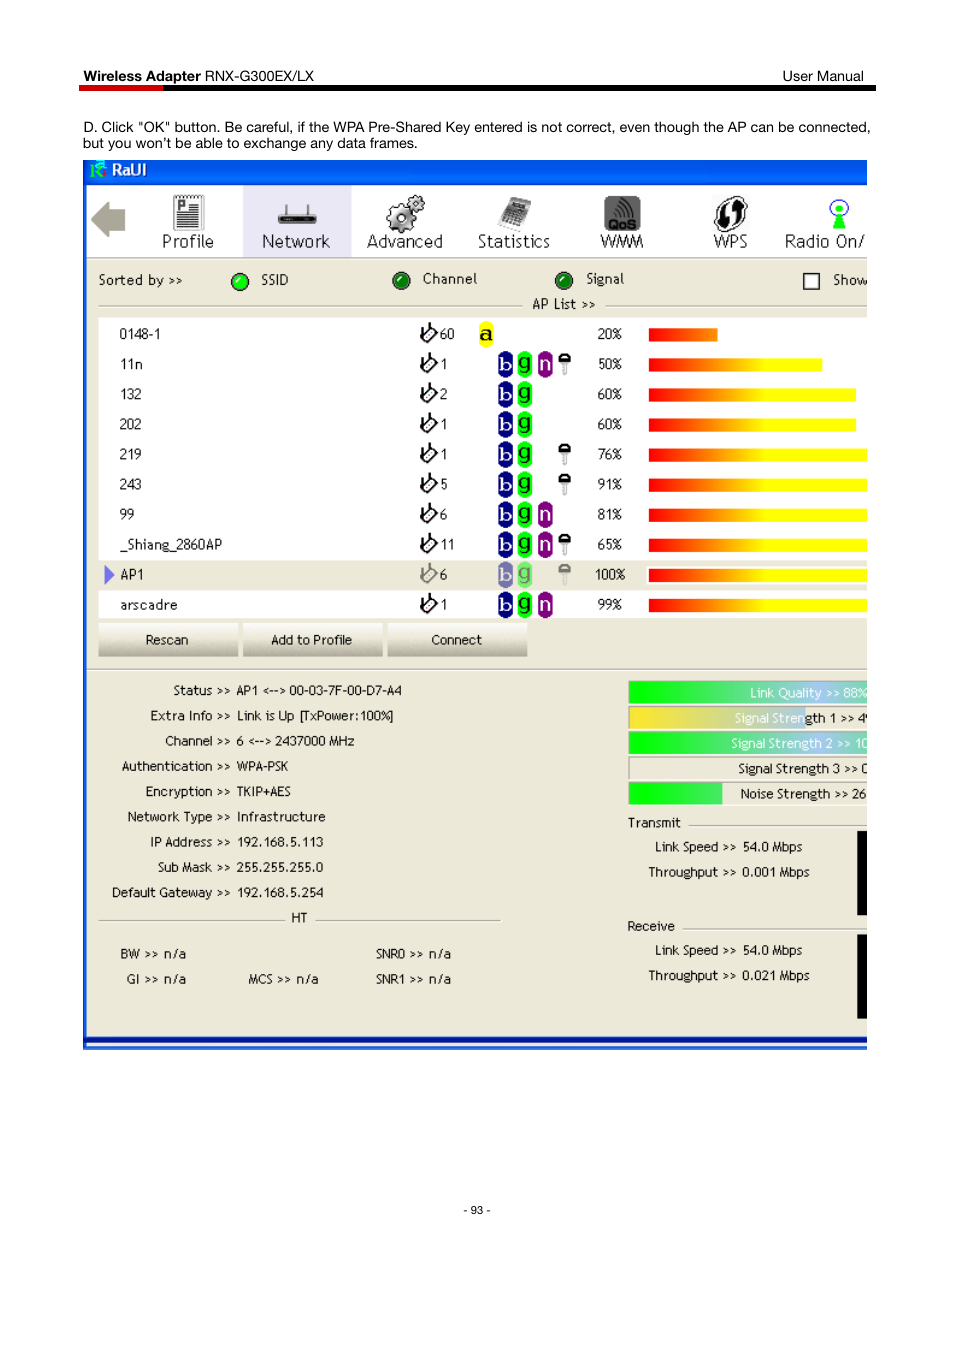Click the Signal Strength 2 green bar

point(747,742)
